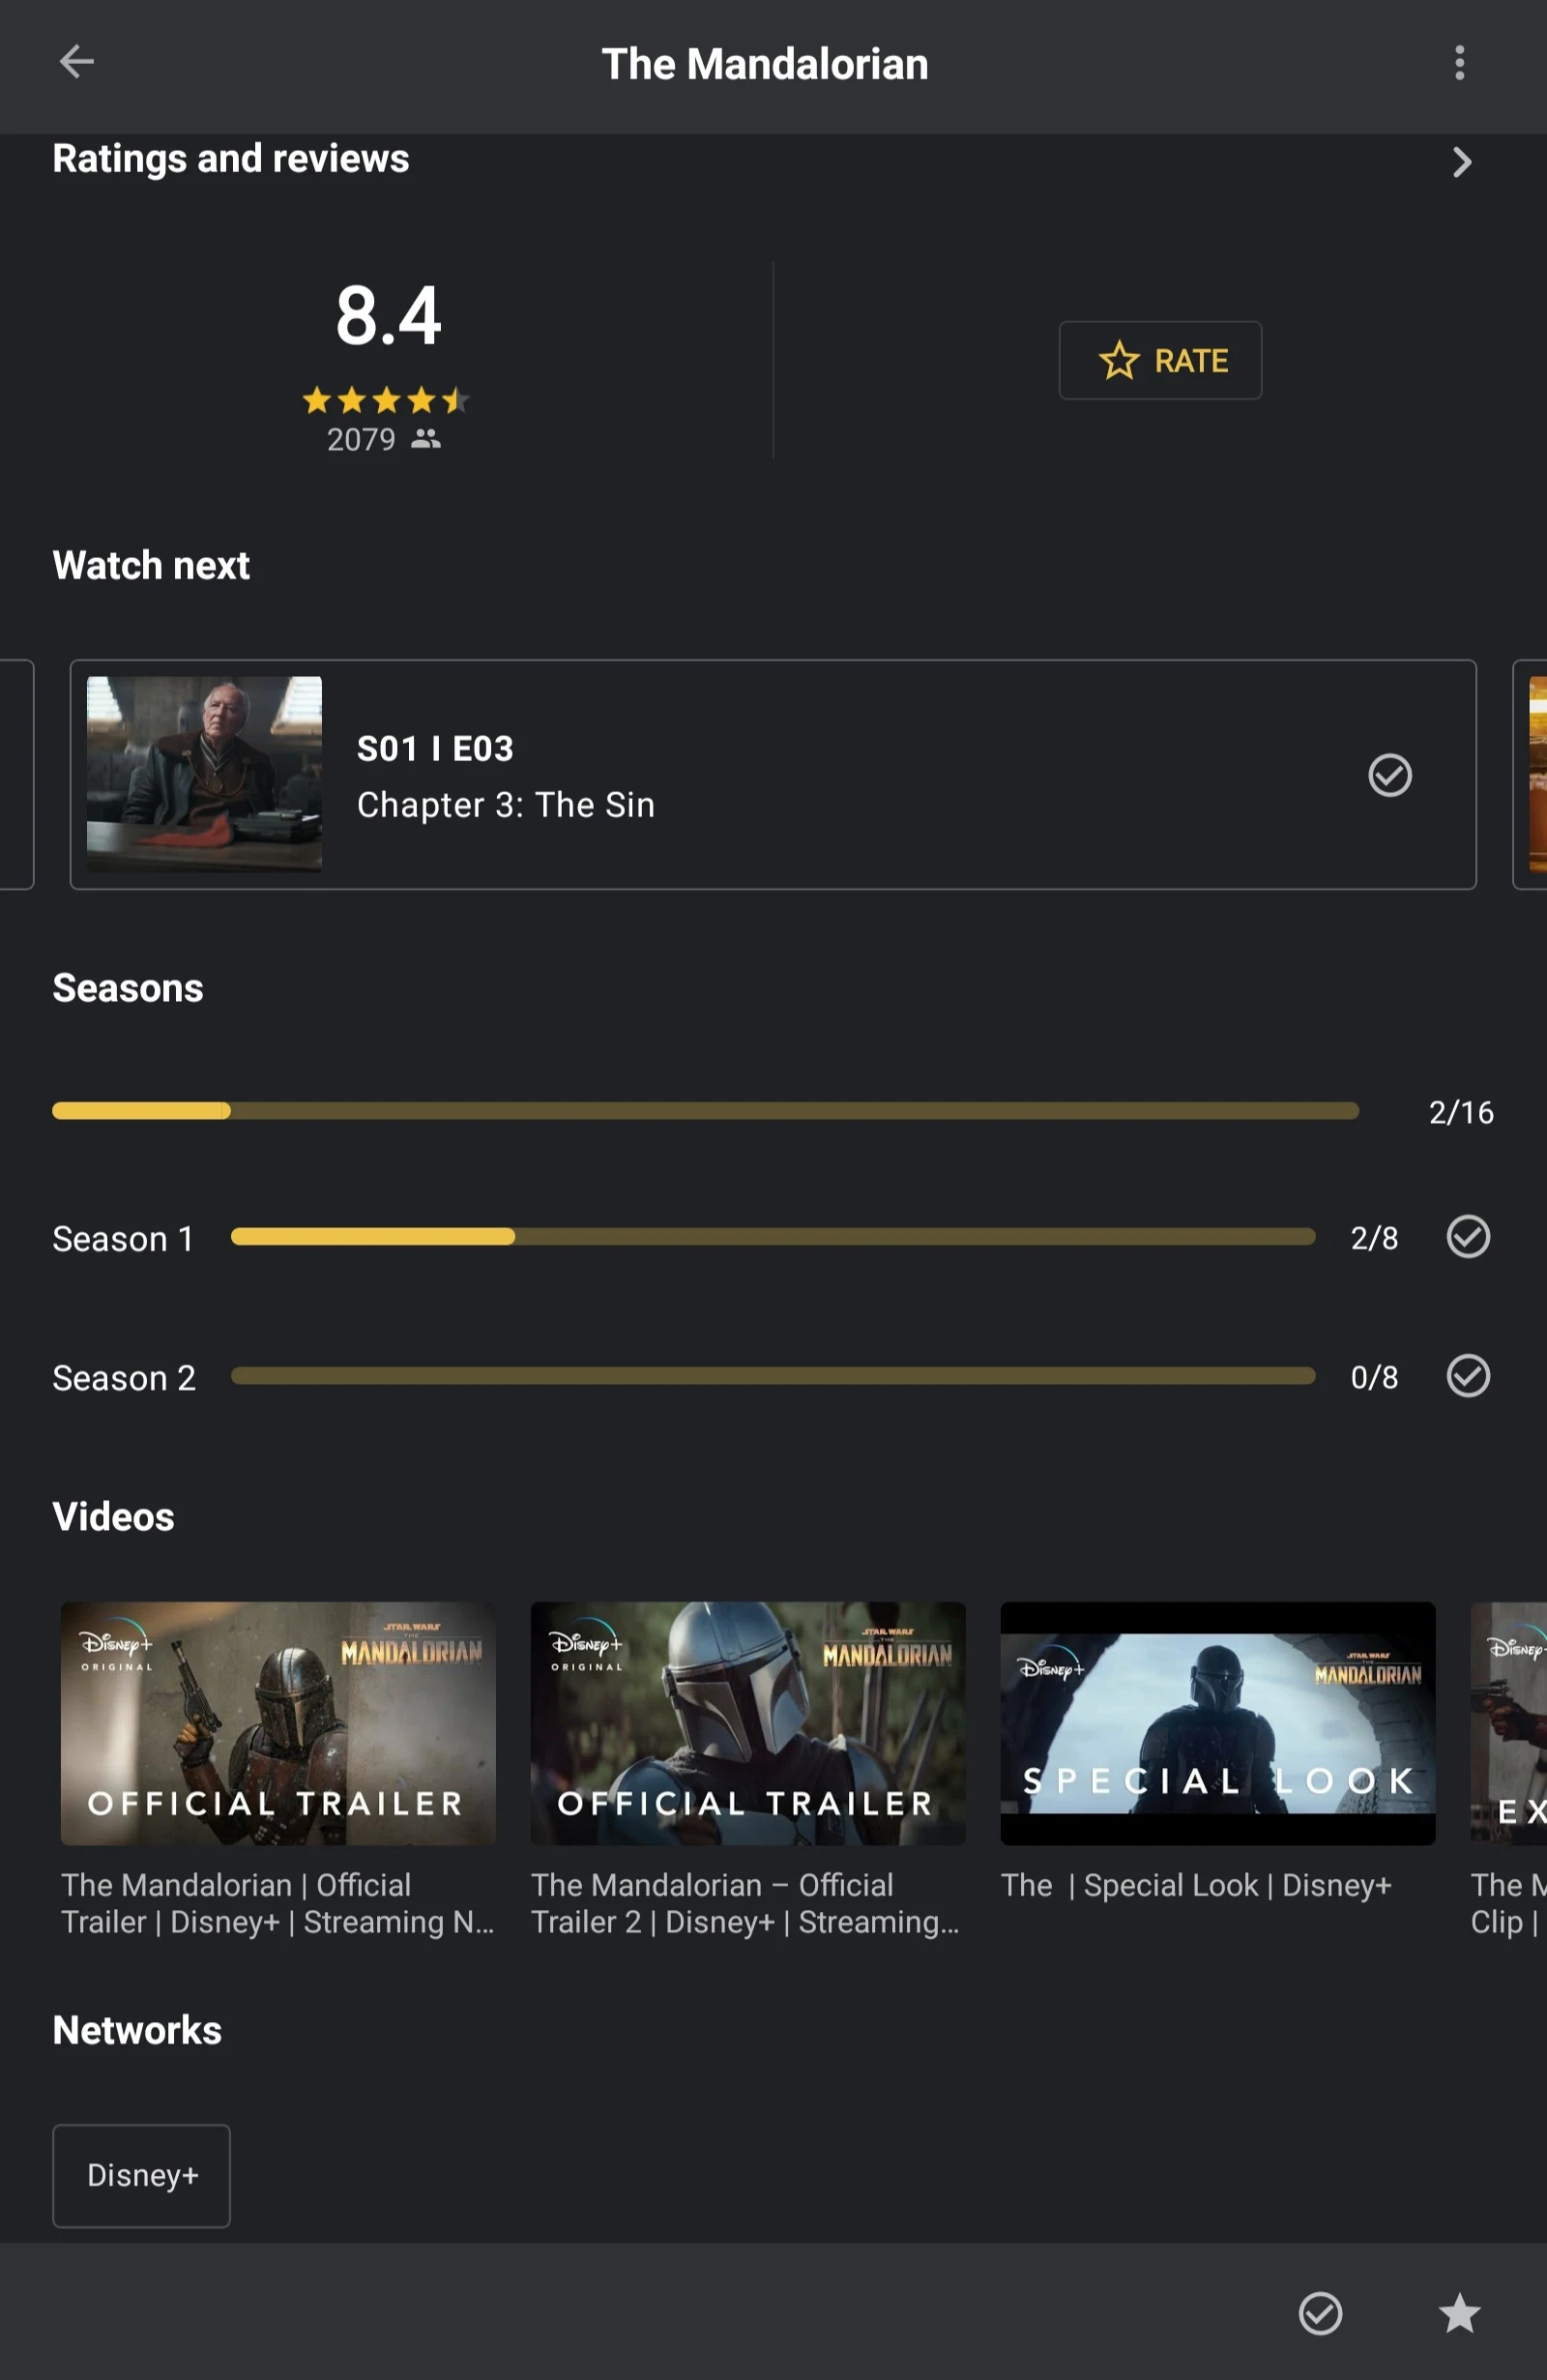Click Season 2 progress bar

click(x=773, y=1376)
